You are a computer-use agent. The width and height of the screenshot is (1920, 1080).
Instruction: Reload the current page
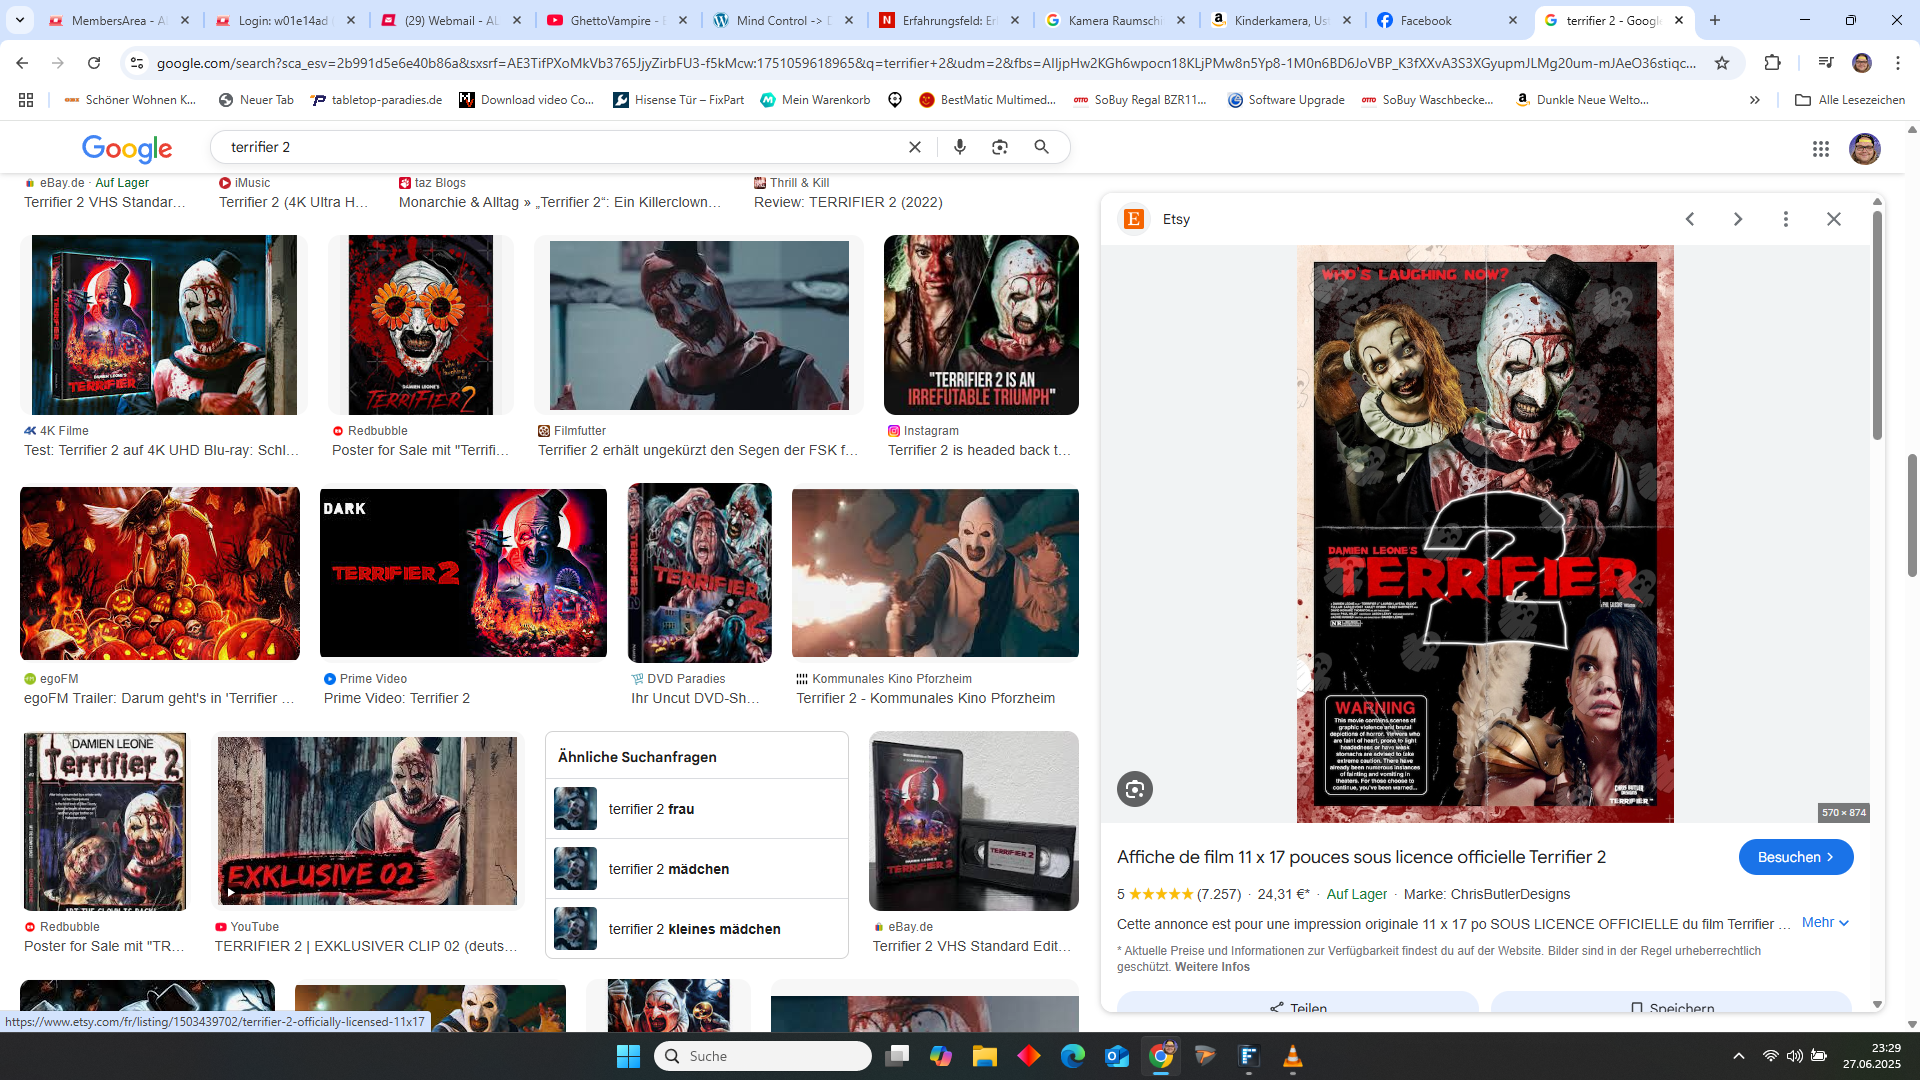pos(94,63)
